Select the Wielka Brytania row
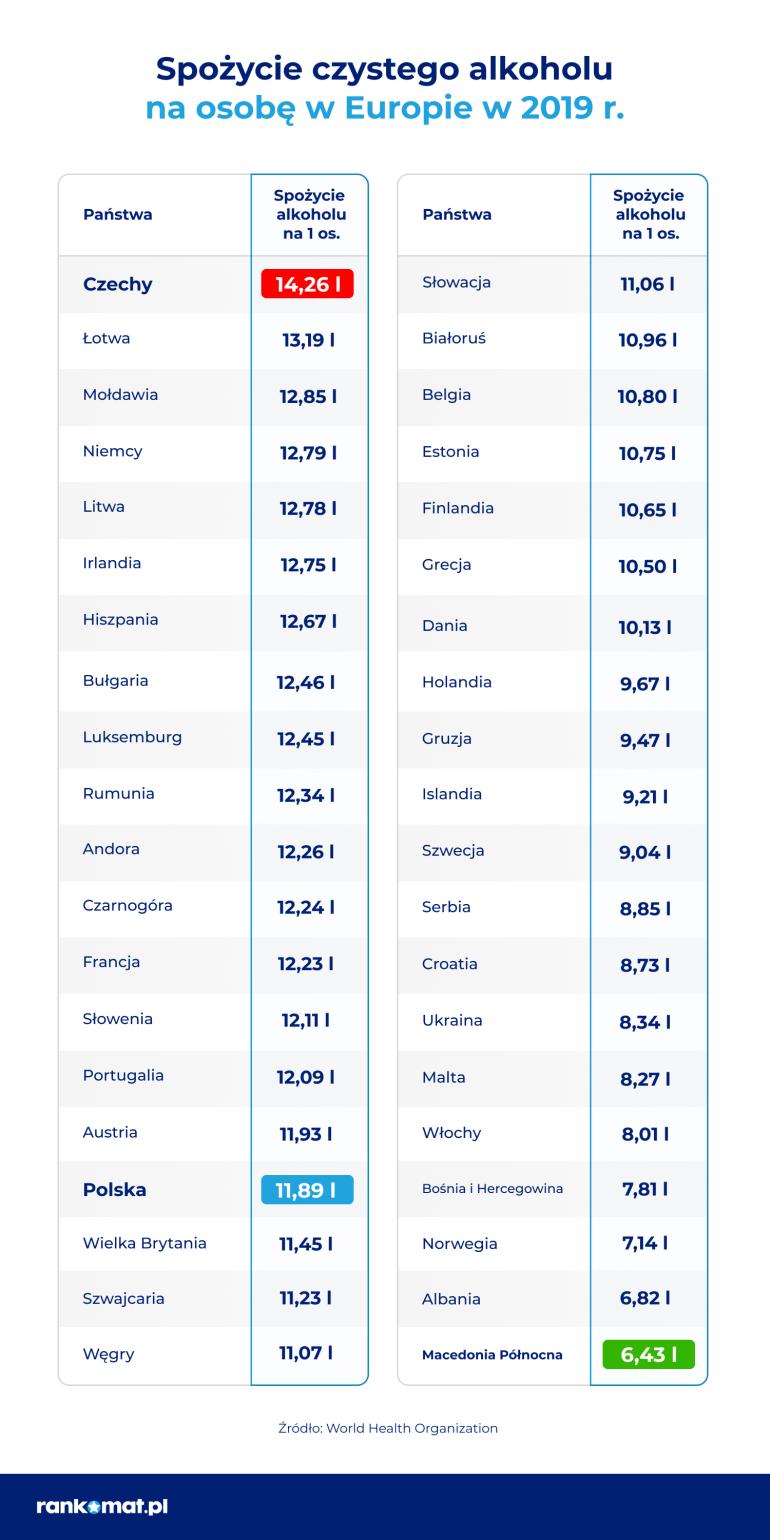770x1540 pixels. 213,1244
